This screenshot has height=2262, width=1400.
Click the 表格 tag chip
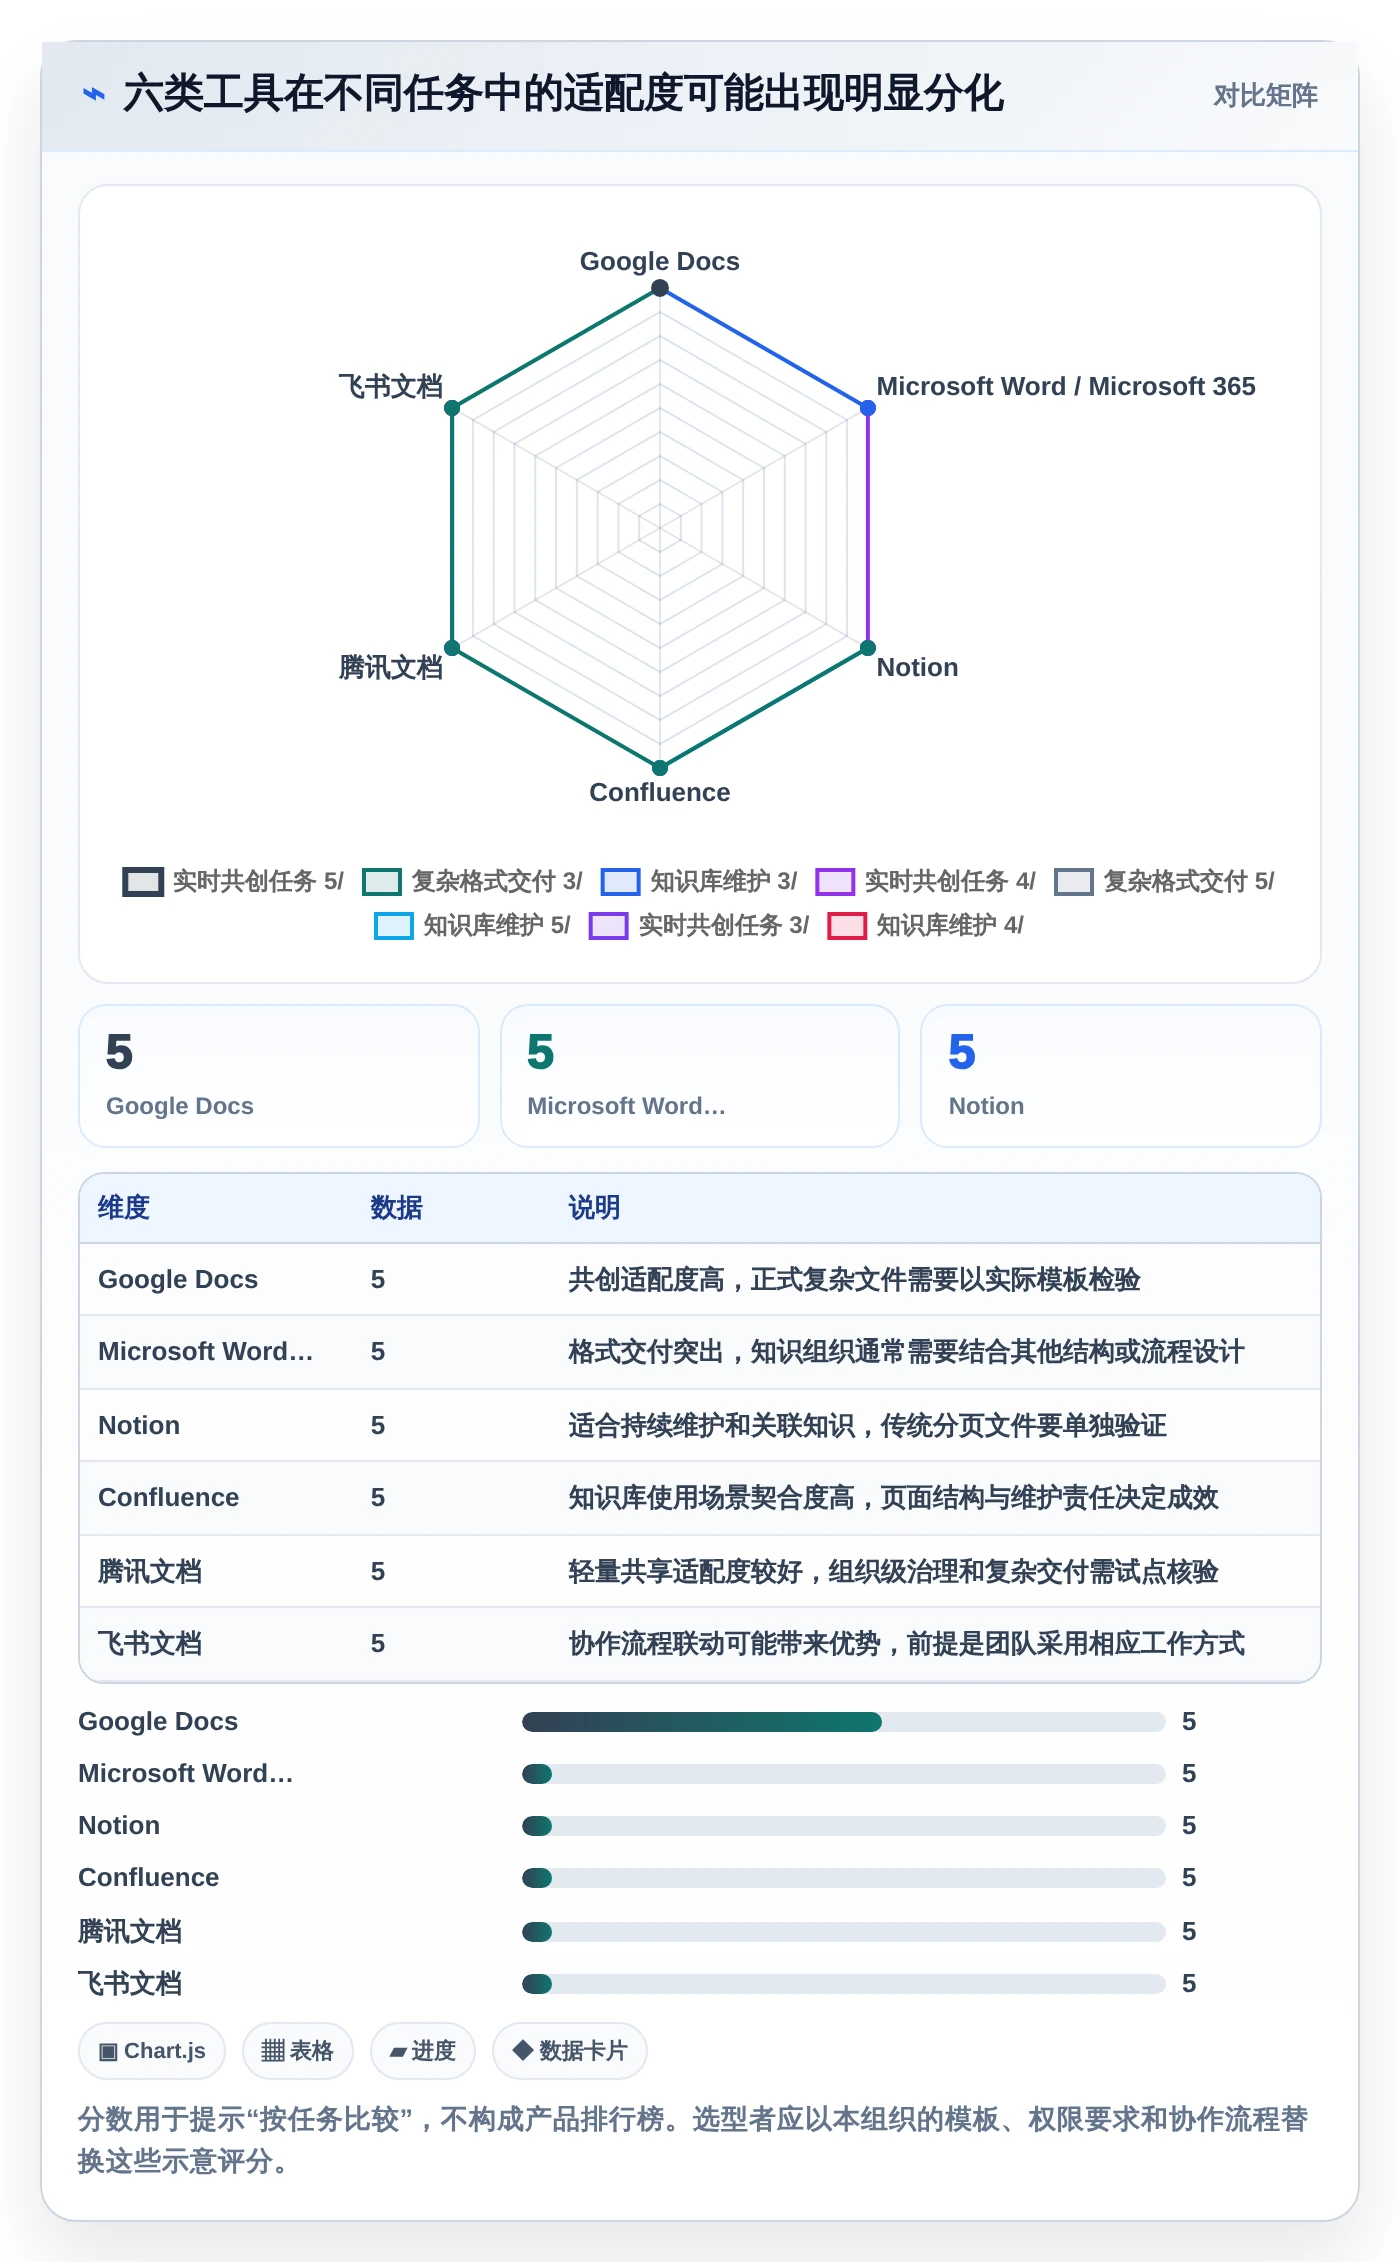tap(298, 2051)
